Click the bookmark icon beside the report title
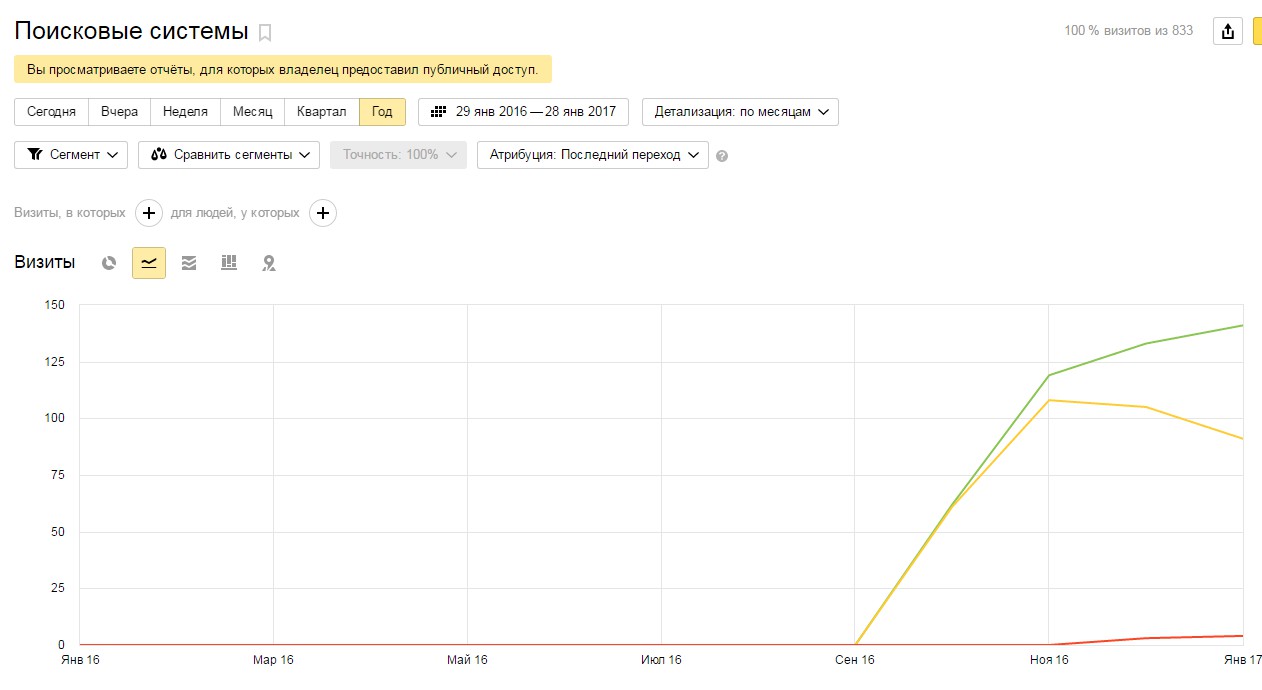Screen dimensions: 1262x690 pyautogui.click(x=265, y=33)
